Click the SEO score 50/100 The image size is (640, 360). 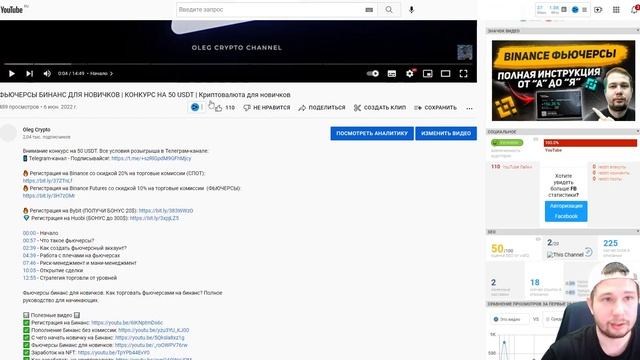click(x=502, y=249)
